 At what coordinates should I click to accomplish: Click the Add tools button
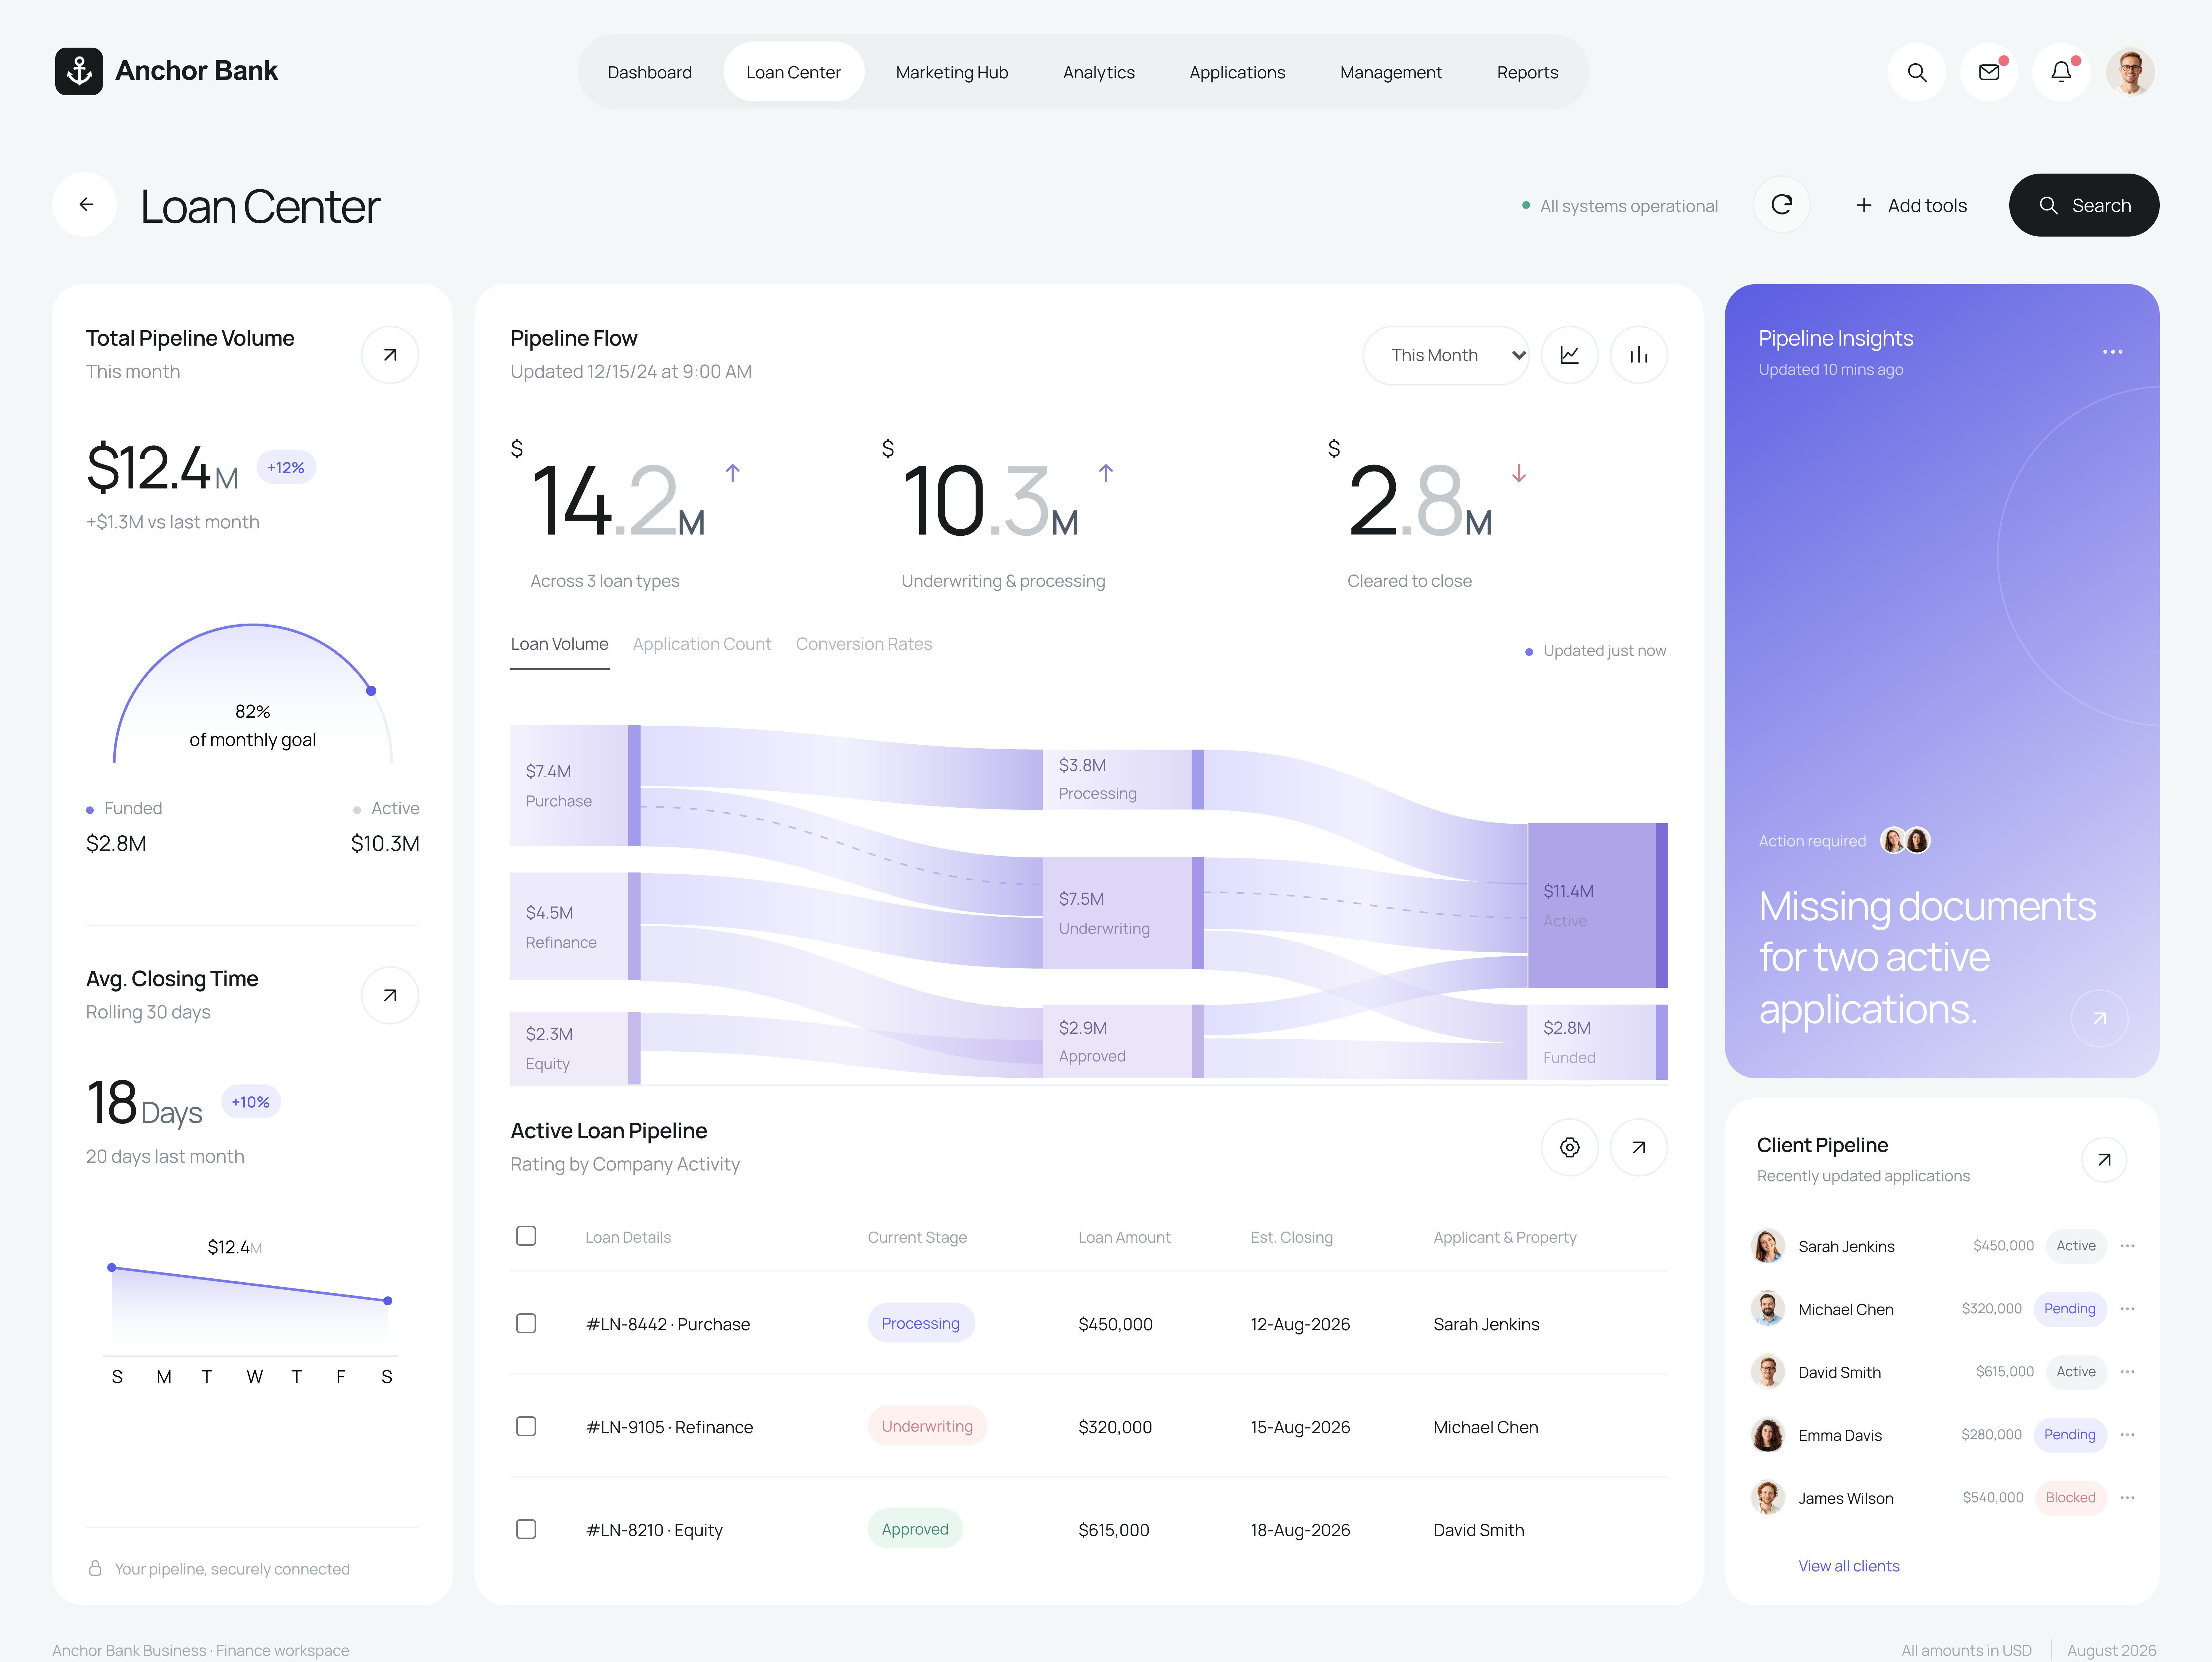pyautogui.click(x=1911, y=205)
